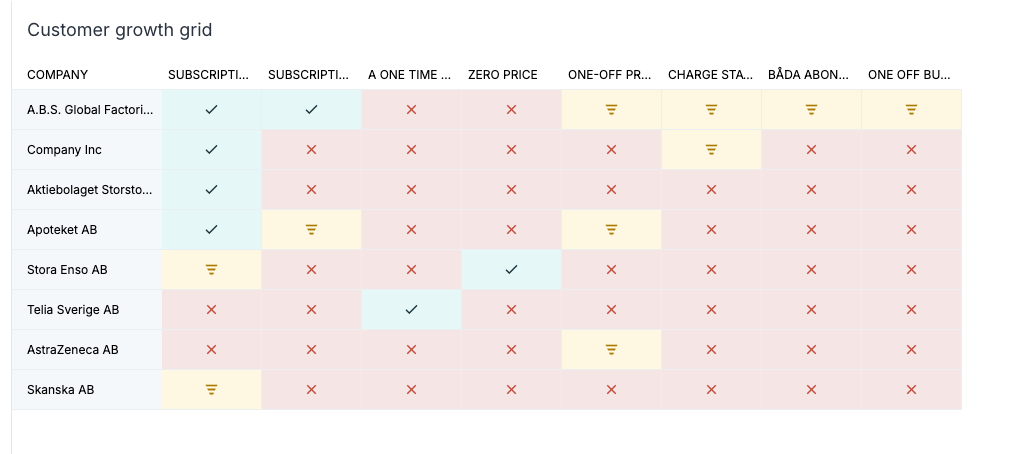The image size is (1027, 454).
Task: Click A.B.S. Global Båda Abon filter icon
Action: coord(812,110)
